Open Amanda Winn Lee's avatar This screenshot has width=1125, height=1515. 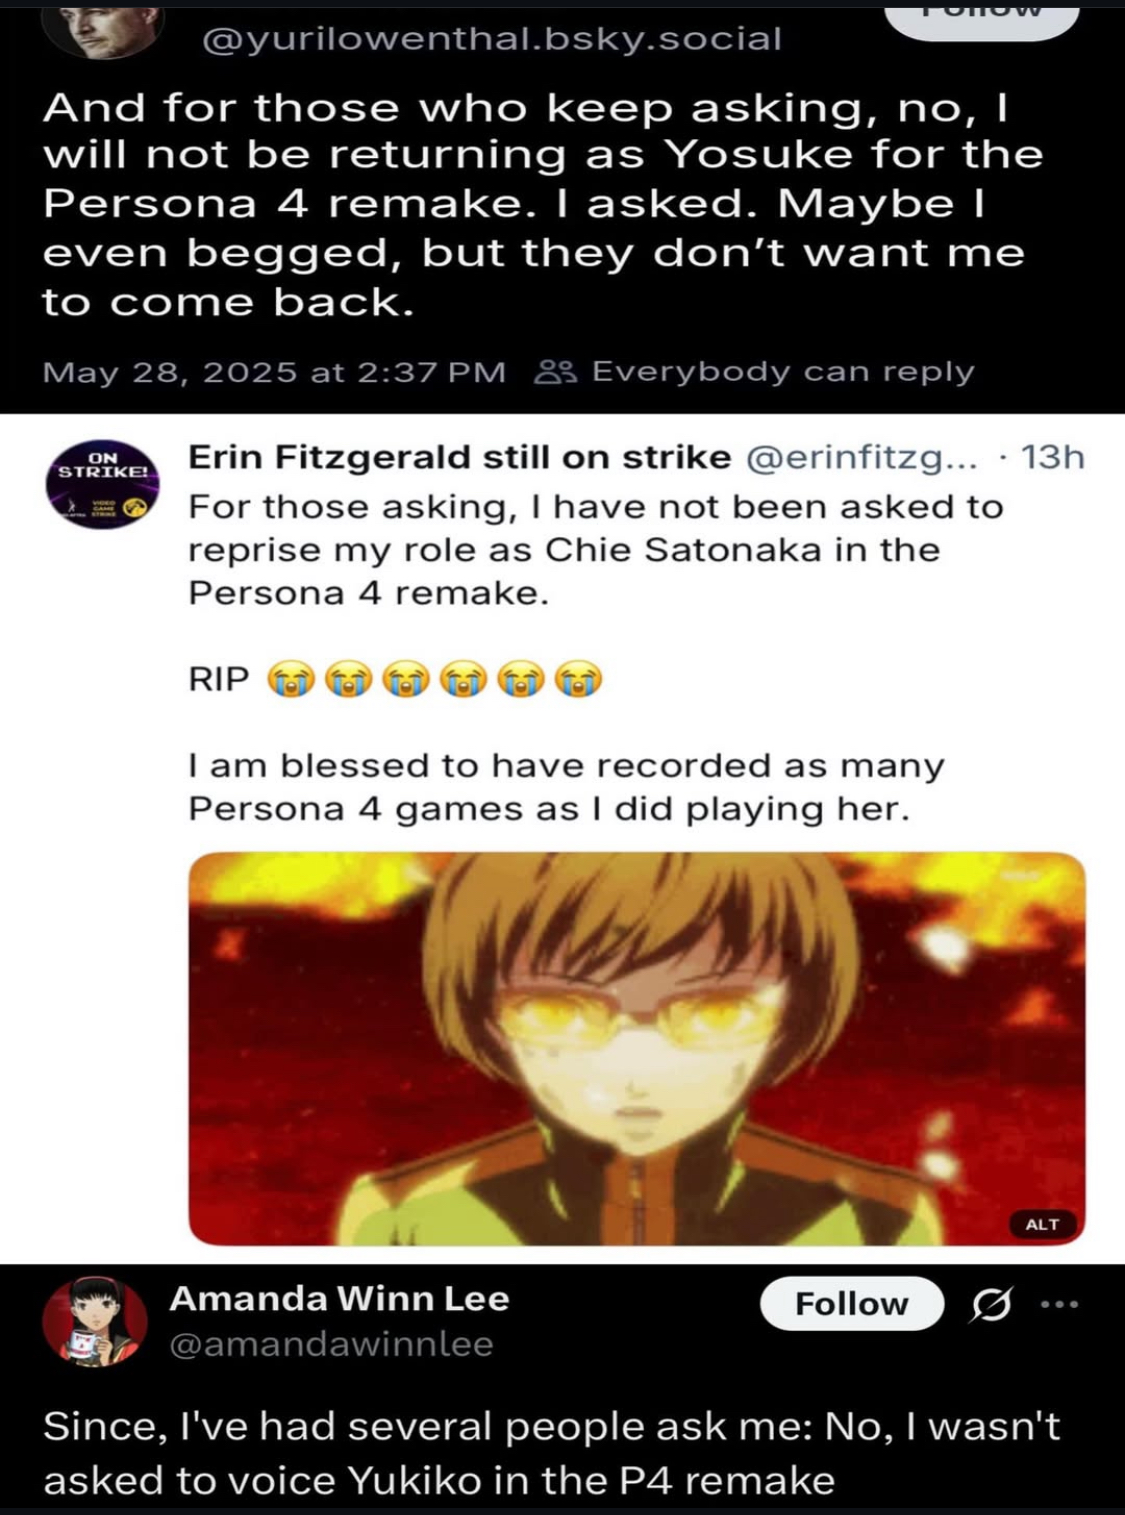(95, 1321)
